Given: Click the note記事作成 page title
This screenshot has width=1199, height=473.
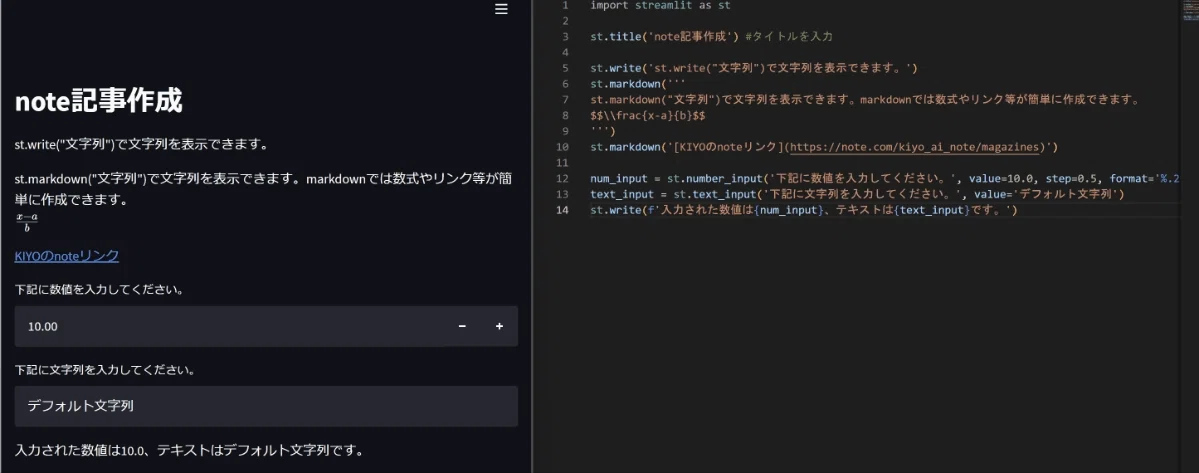Looking at the screenshot, I should click(99, 101).
